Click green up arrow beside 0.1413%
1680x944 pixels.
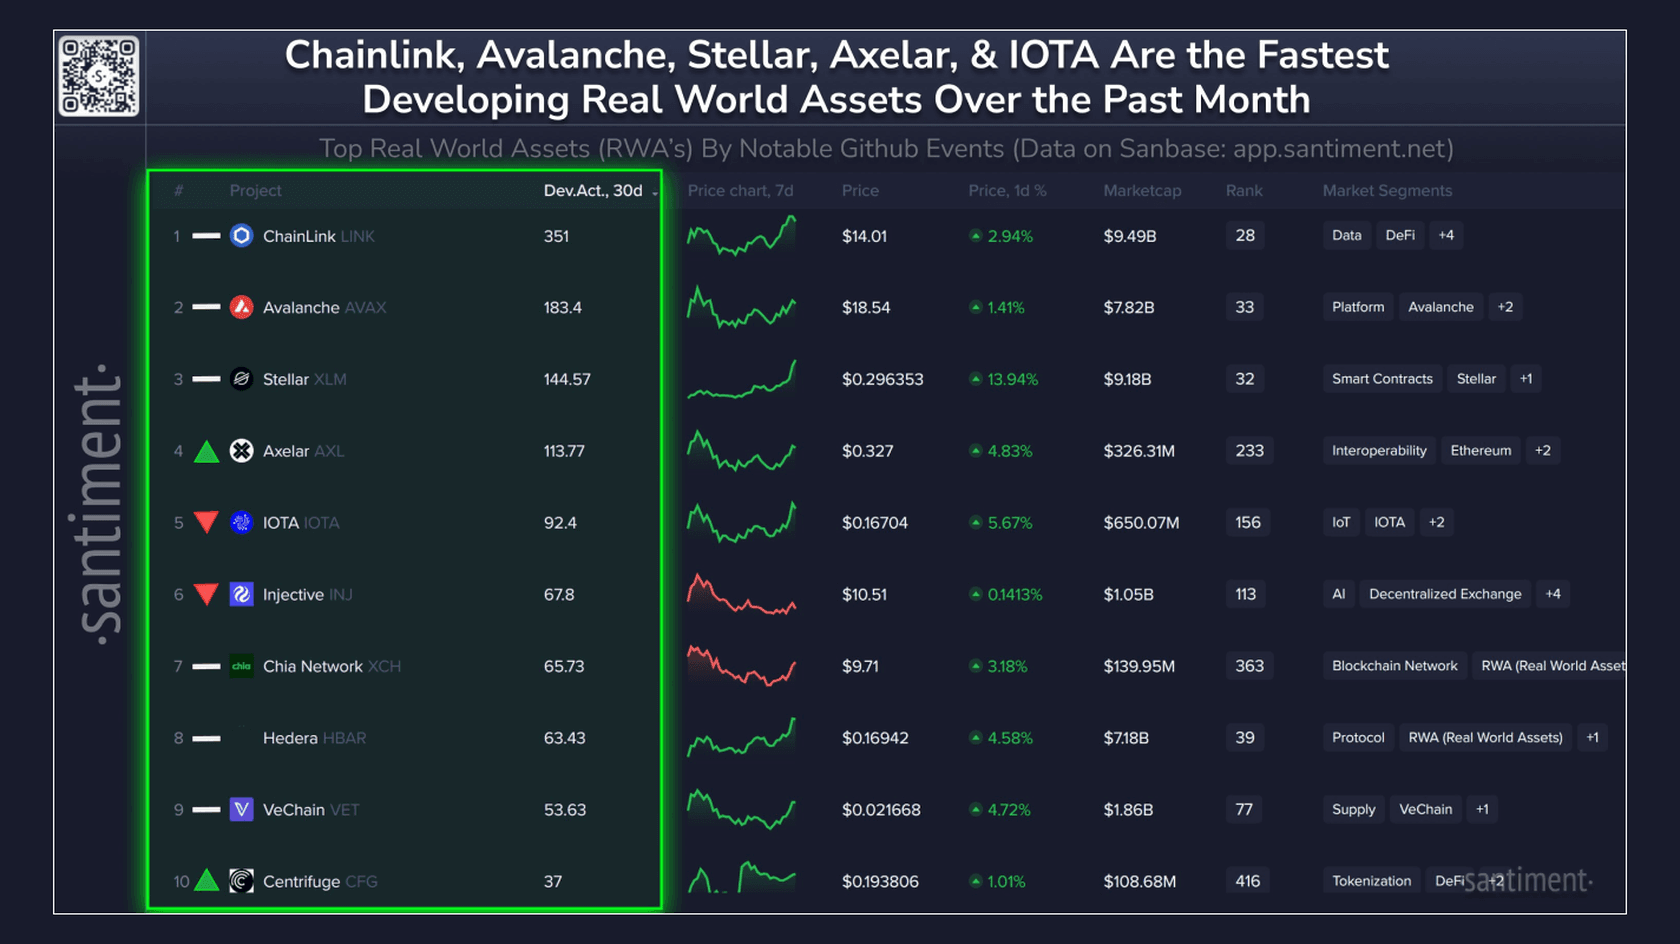coord(975,594)
